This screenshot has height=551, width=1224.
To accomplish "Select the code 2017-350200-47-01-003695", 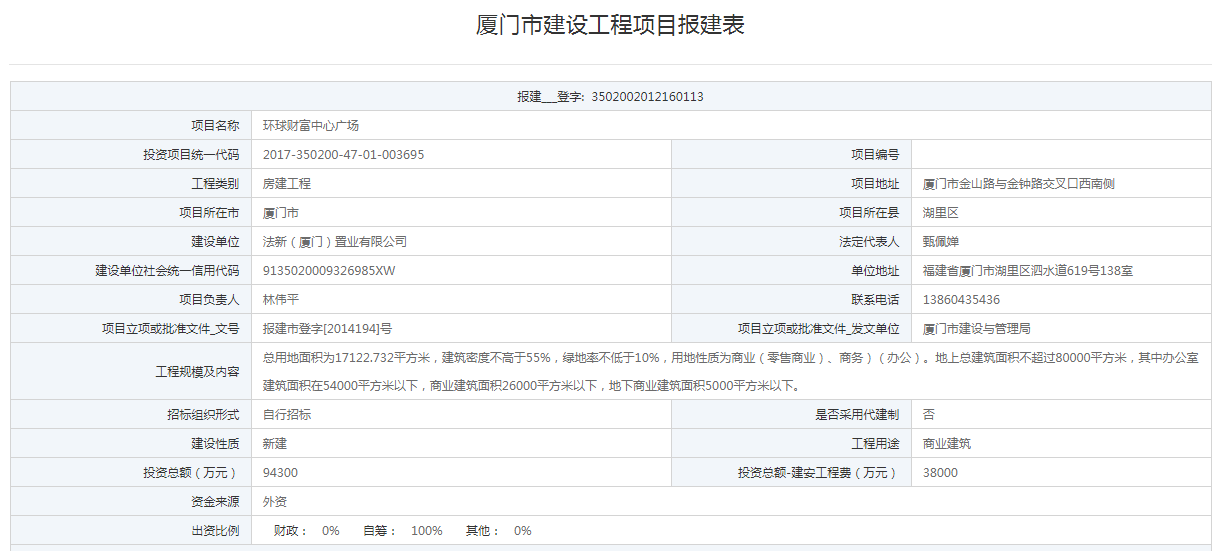I will (343, 155).
